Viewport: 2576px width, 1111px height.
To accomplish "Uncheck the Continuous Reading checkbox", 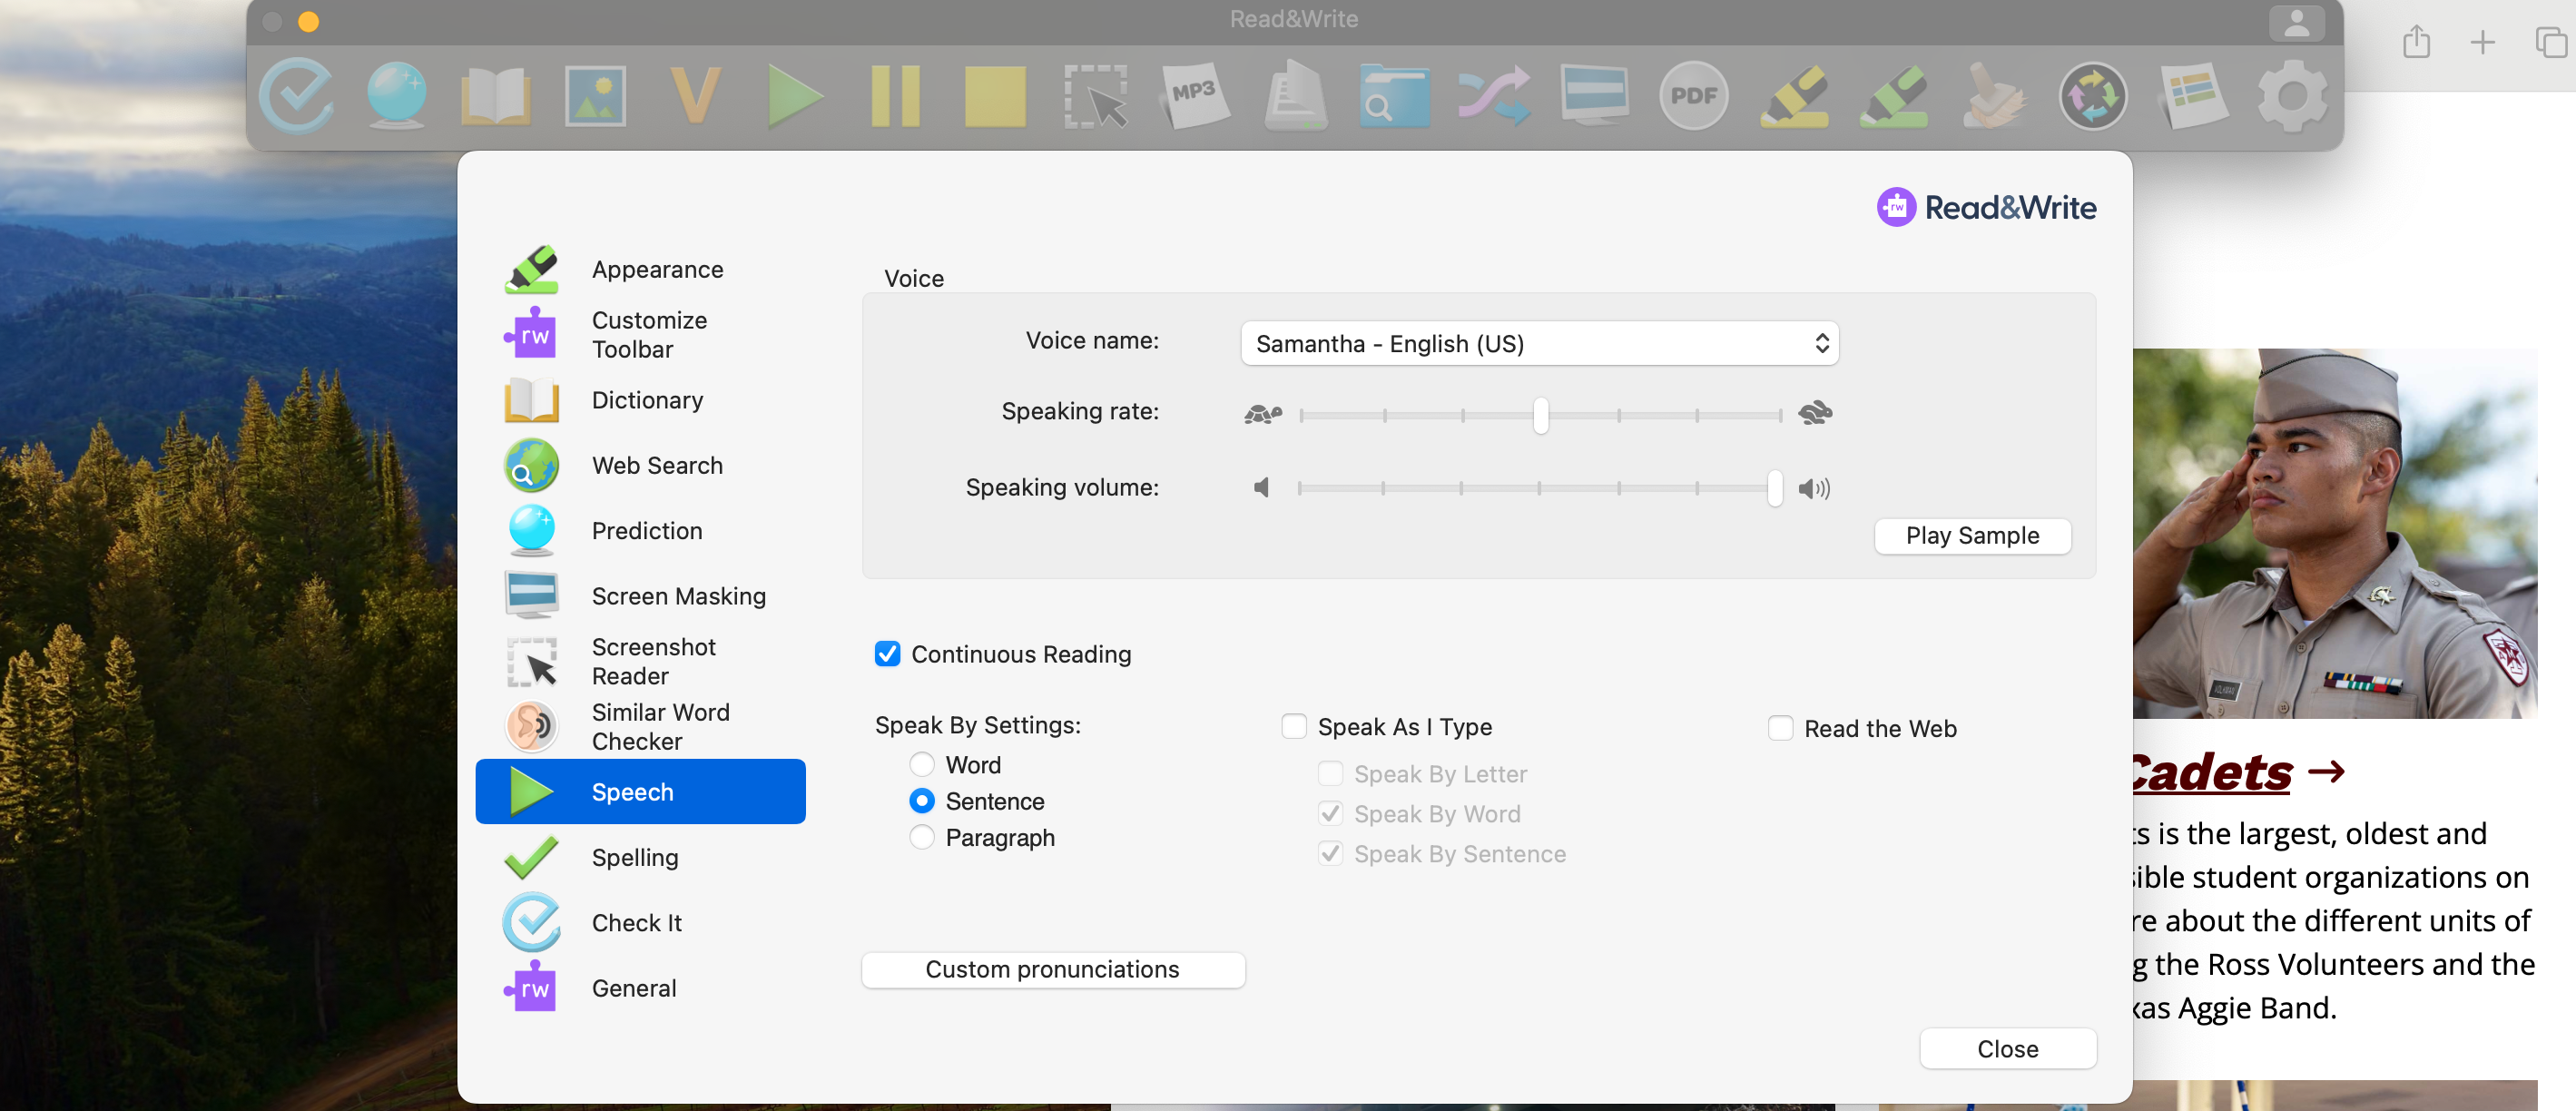I will [887, 653].
